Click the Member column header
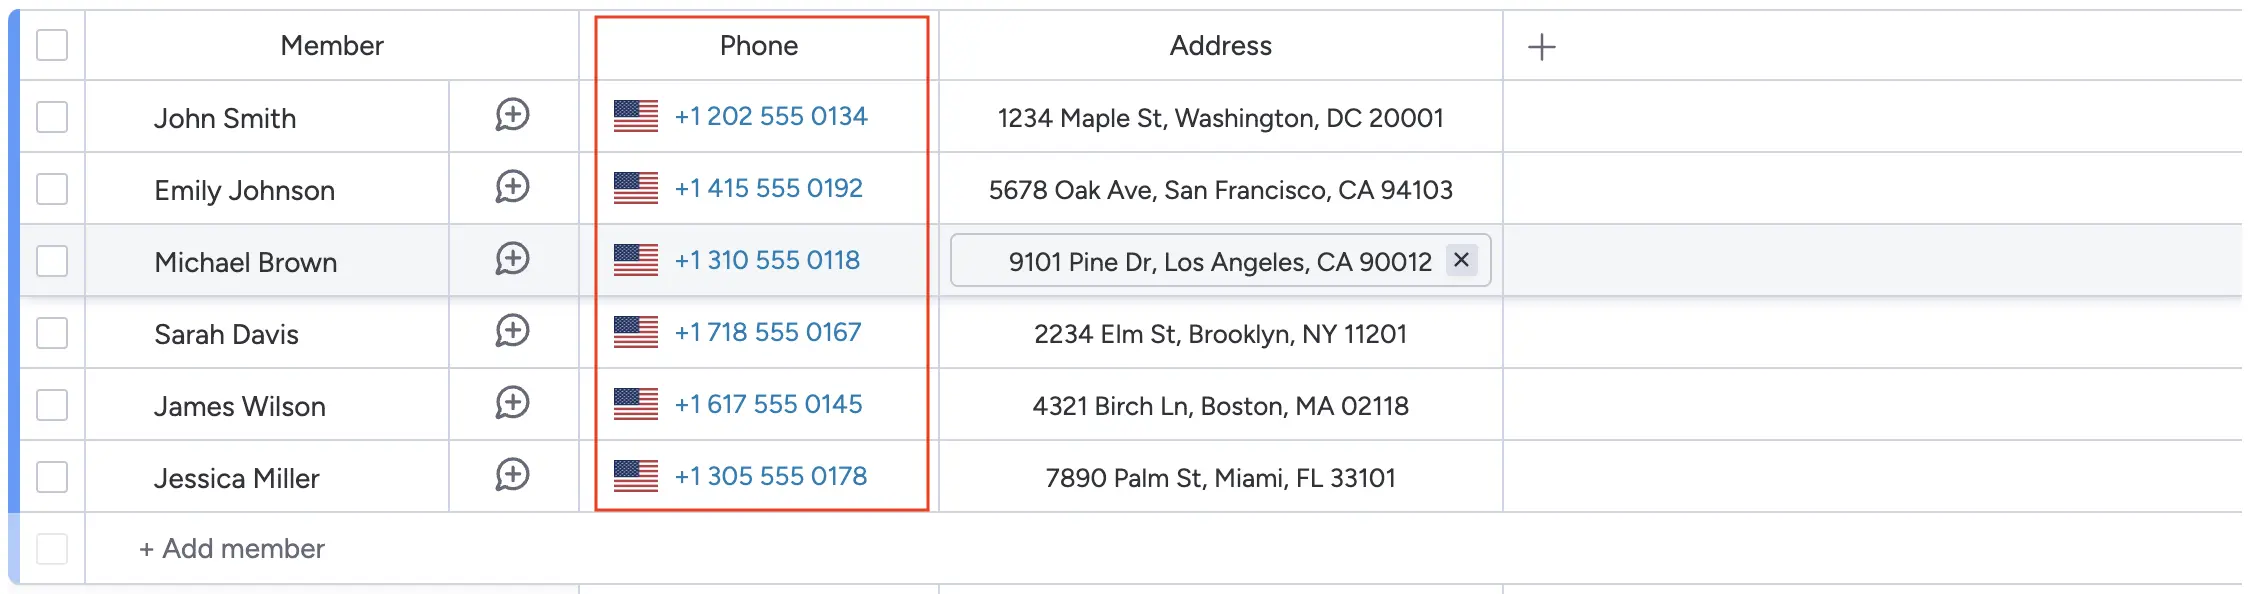 [x=332, y=46]
